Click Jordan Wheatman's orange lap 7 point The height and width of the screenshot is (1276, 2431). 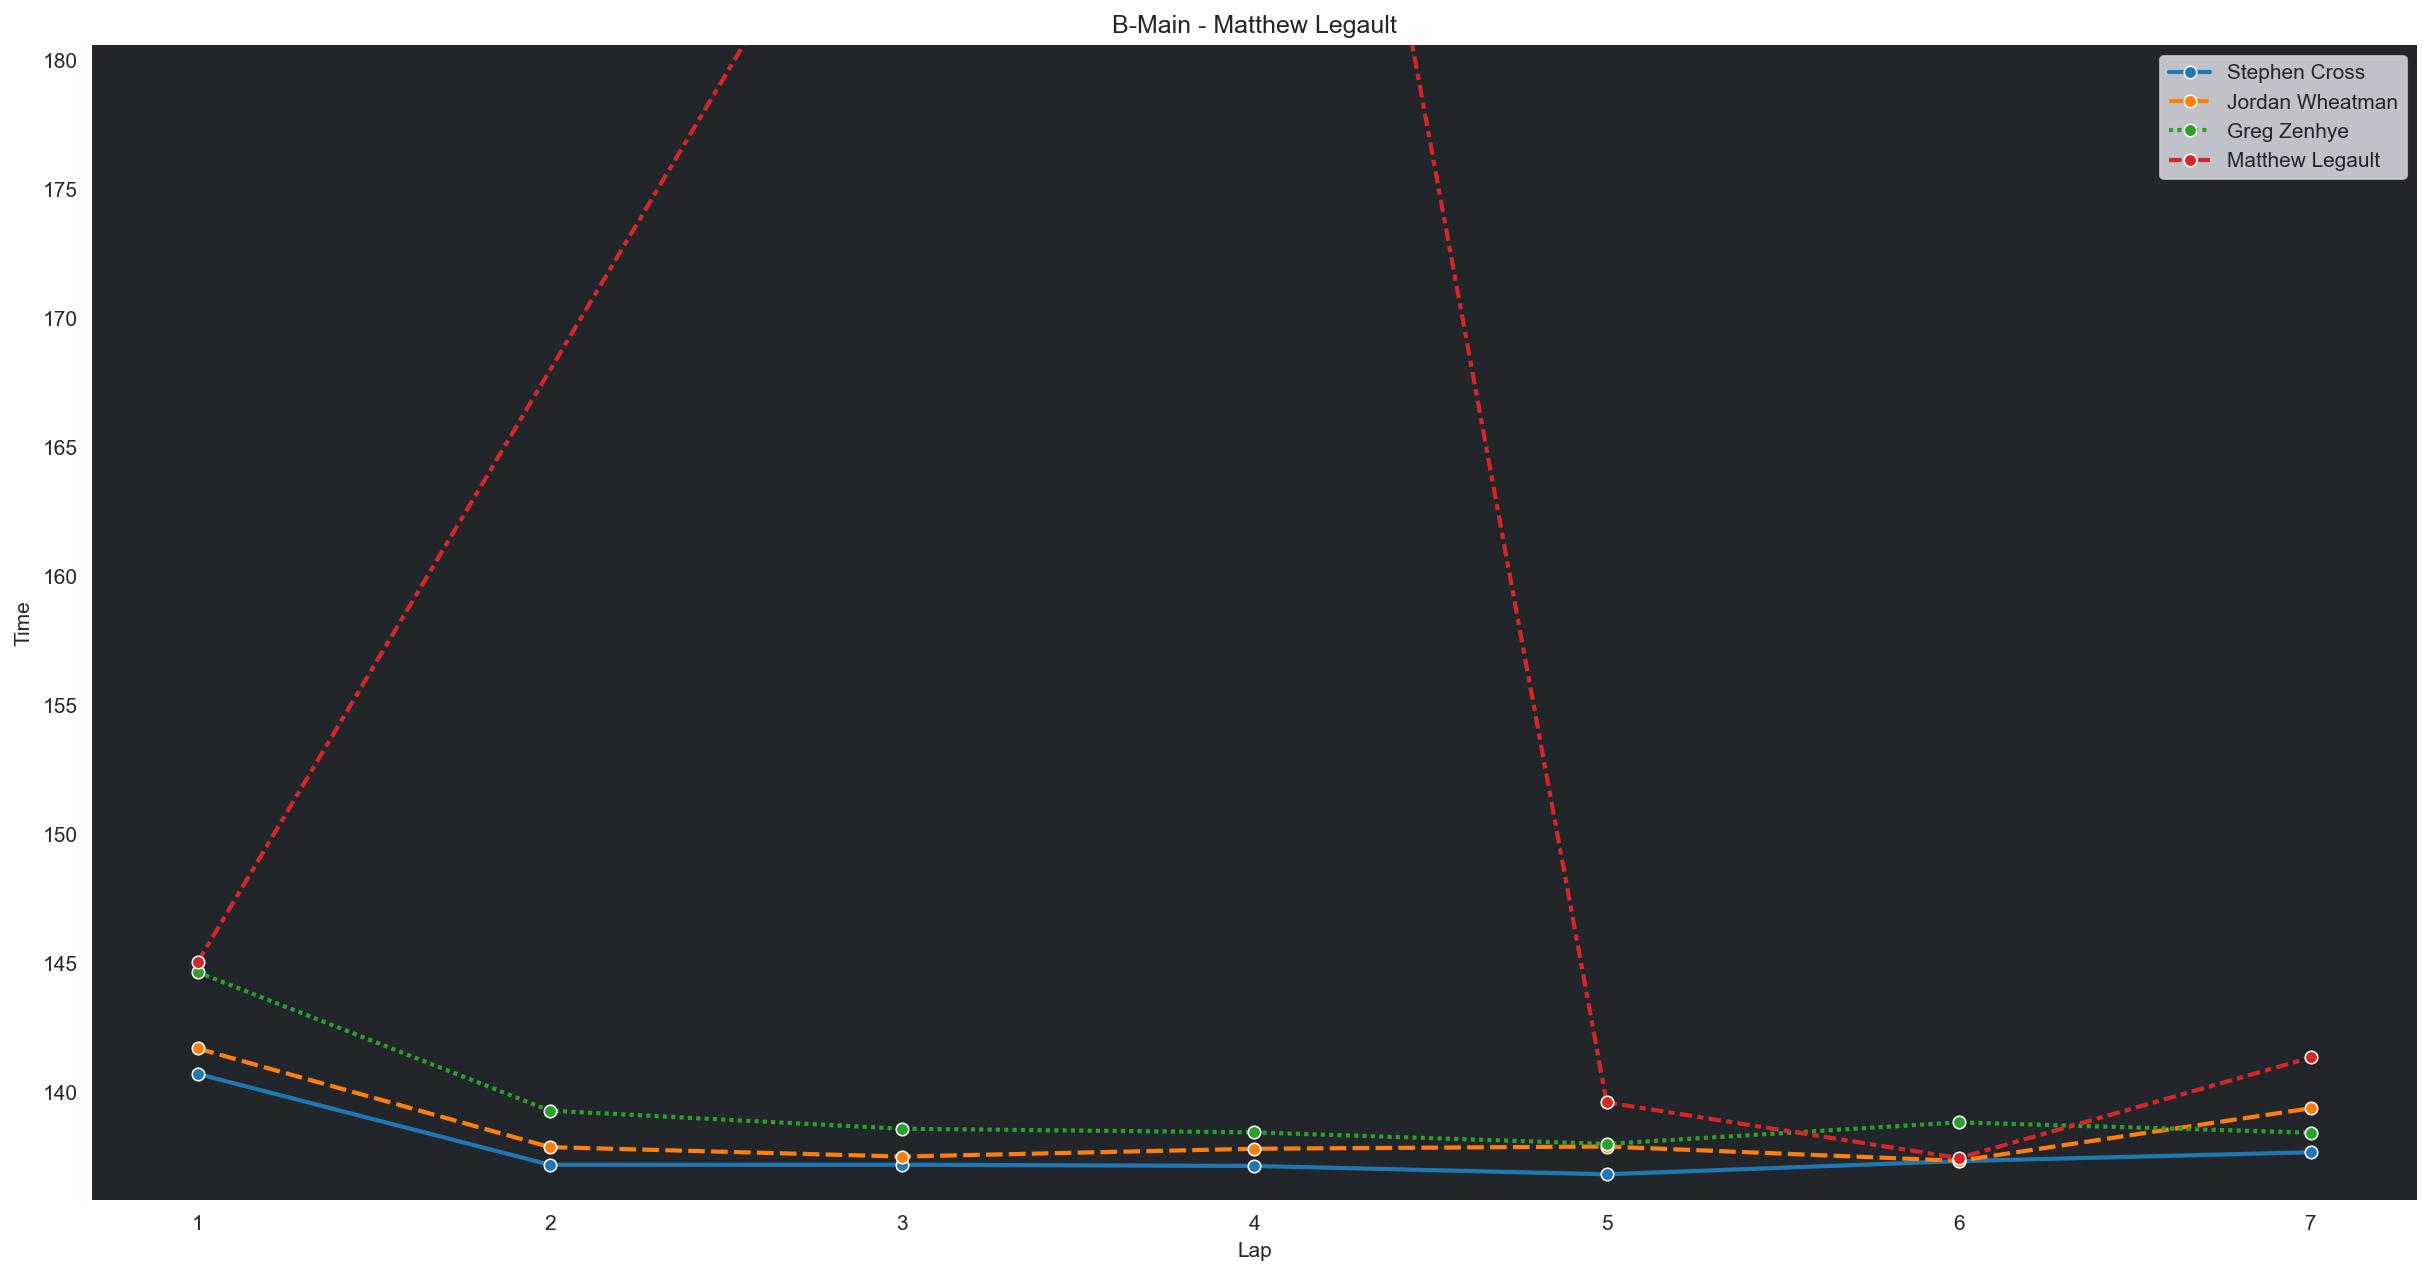2311,1108
